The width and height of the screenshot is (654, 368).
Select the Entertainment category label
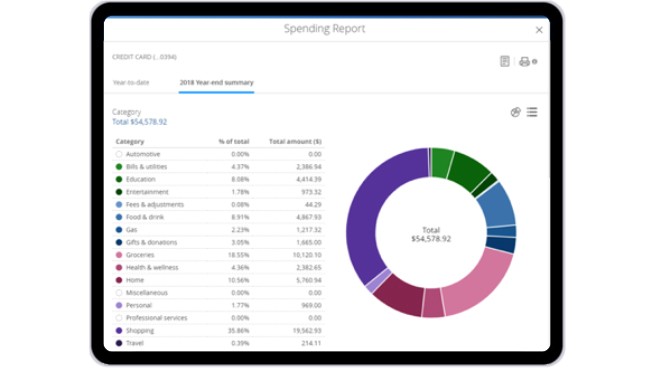pos(147,192)
